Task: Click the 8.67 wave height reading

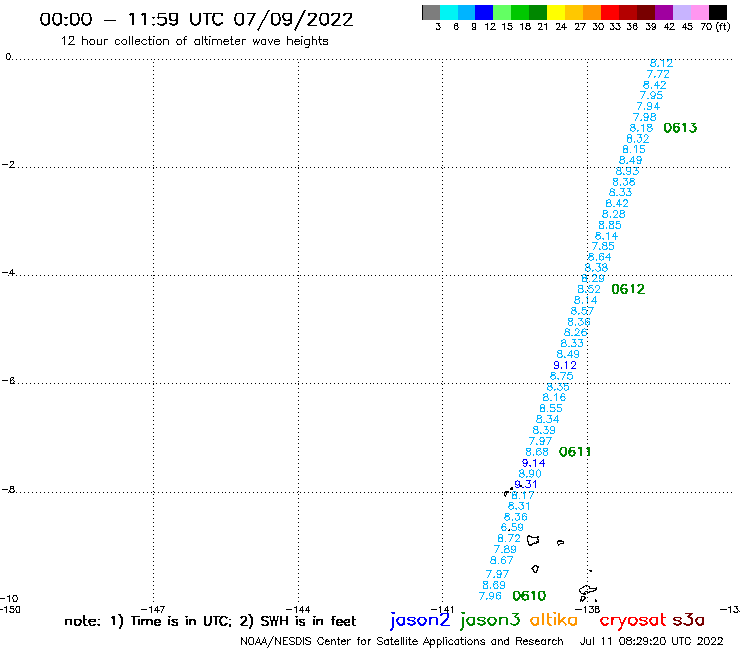Action: point(501,560)
